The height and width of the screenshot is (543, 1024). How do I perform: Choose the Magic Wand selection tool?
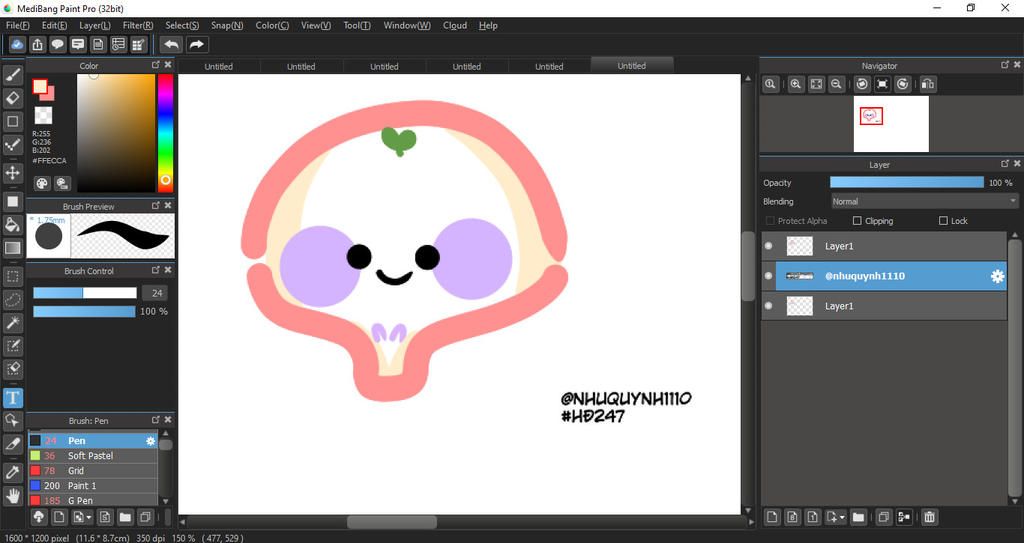pyautogui.click(x=13, y=322)
